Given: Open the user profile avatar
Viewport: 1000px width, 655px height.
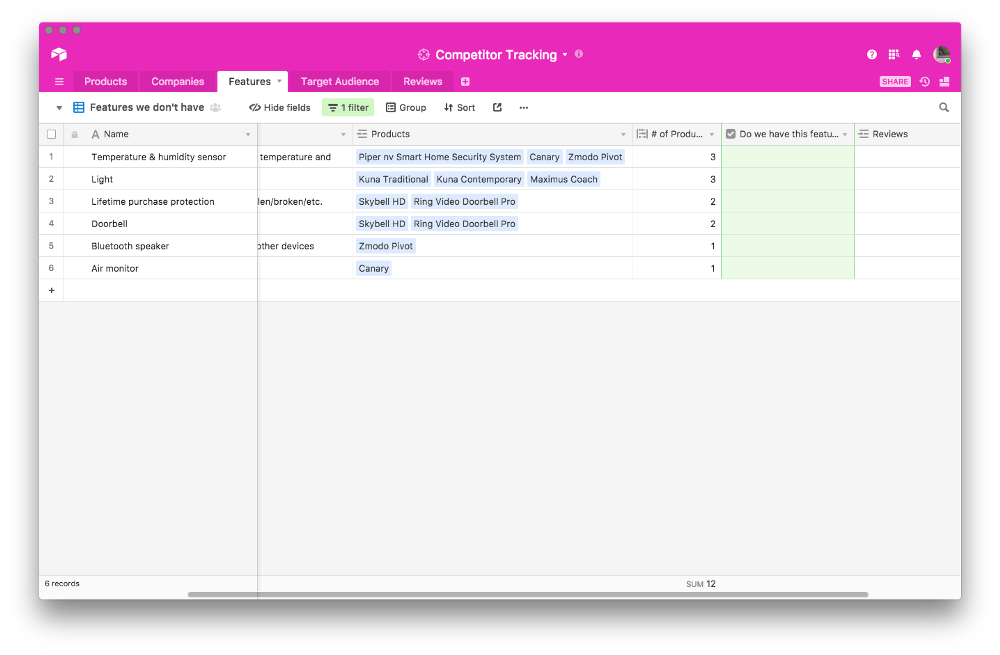Looking at the screenshot, I should click(x=942, y=54).
